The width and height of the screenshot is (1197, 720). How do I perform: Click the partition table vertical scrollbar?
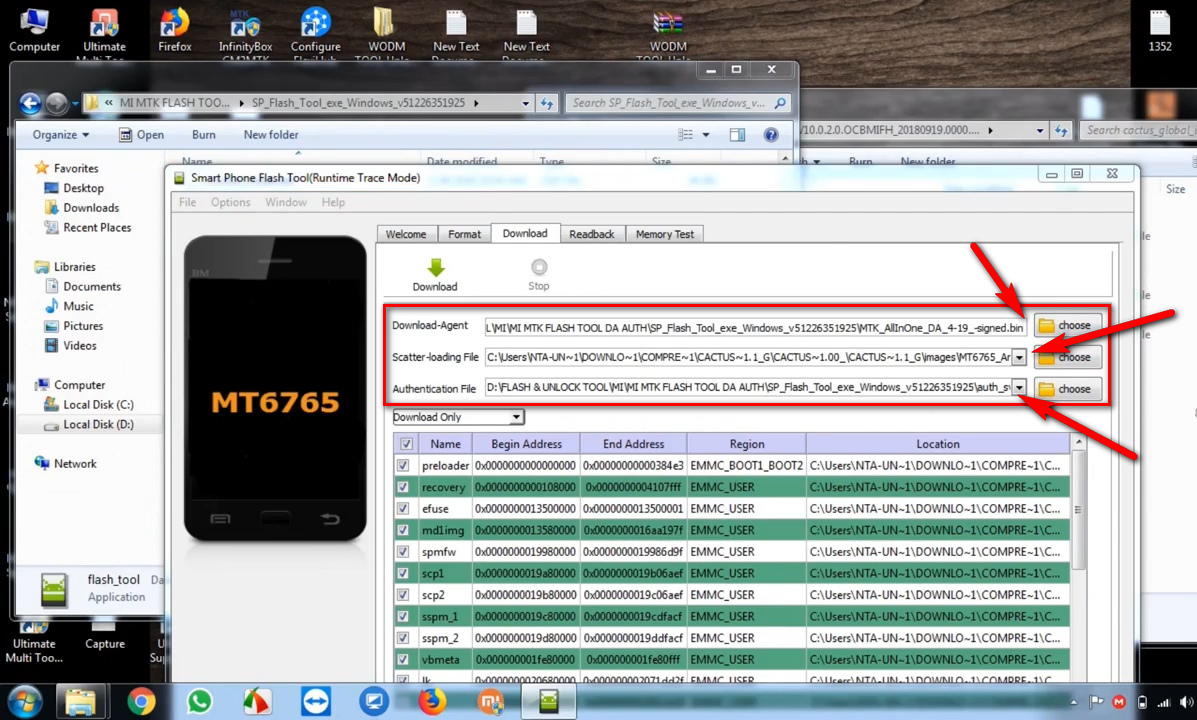point(1079,510)
